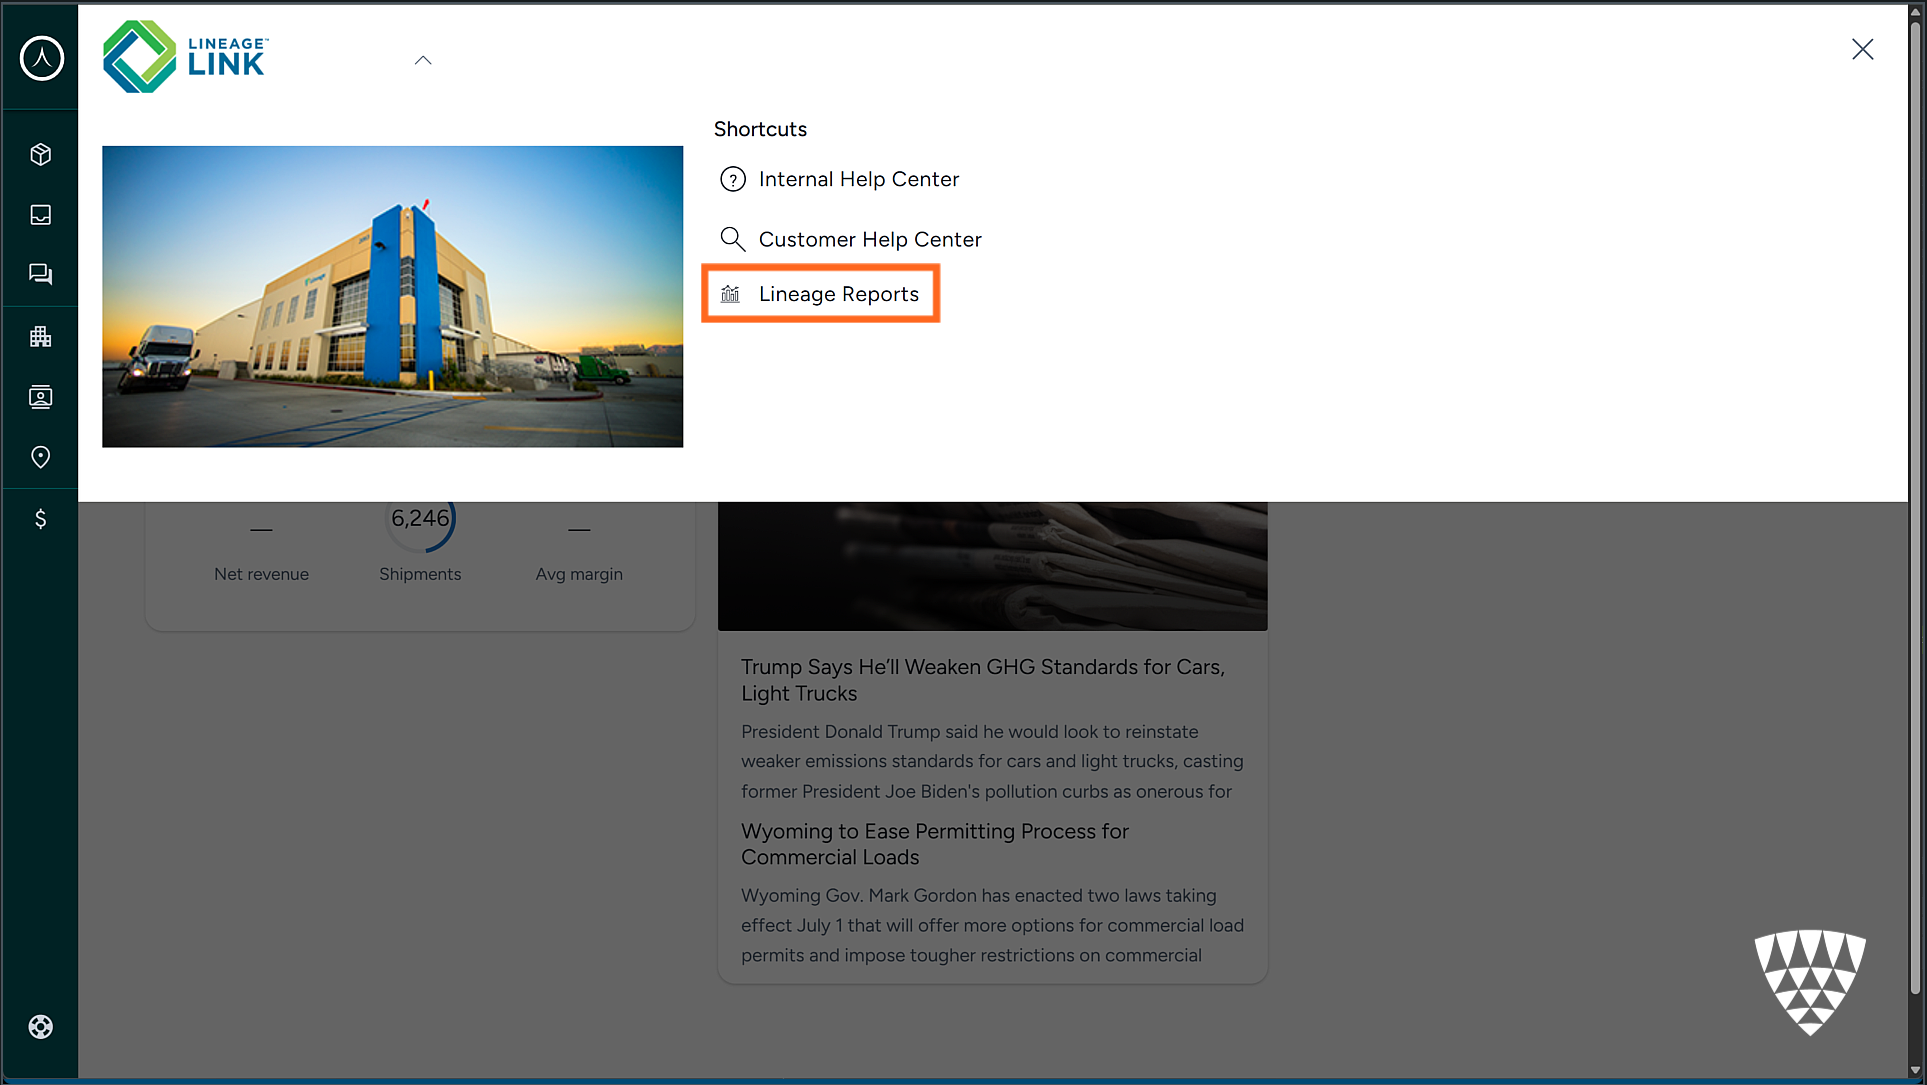Click the Shortcuts heading

coord(760,129)
